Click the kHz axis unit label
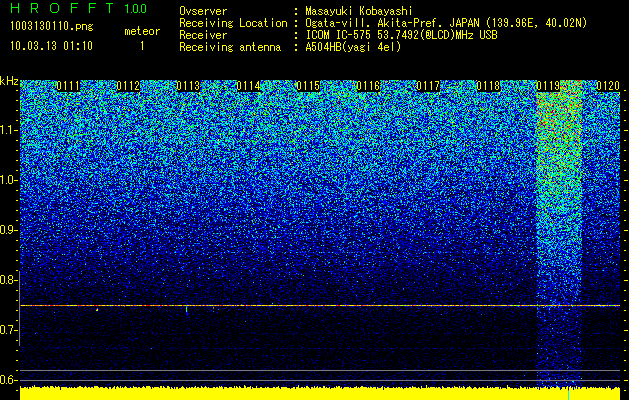 (x=9, y=82)
